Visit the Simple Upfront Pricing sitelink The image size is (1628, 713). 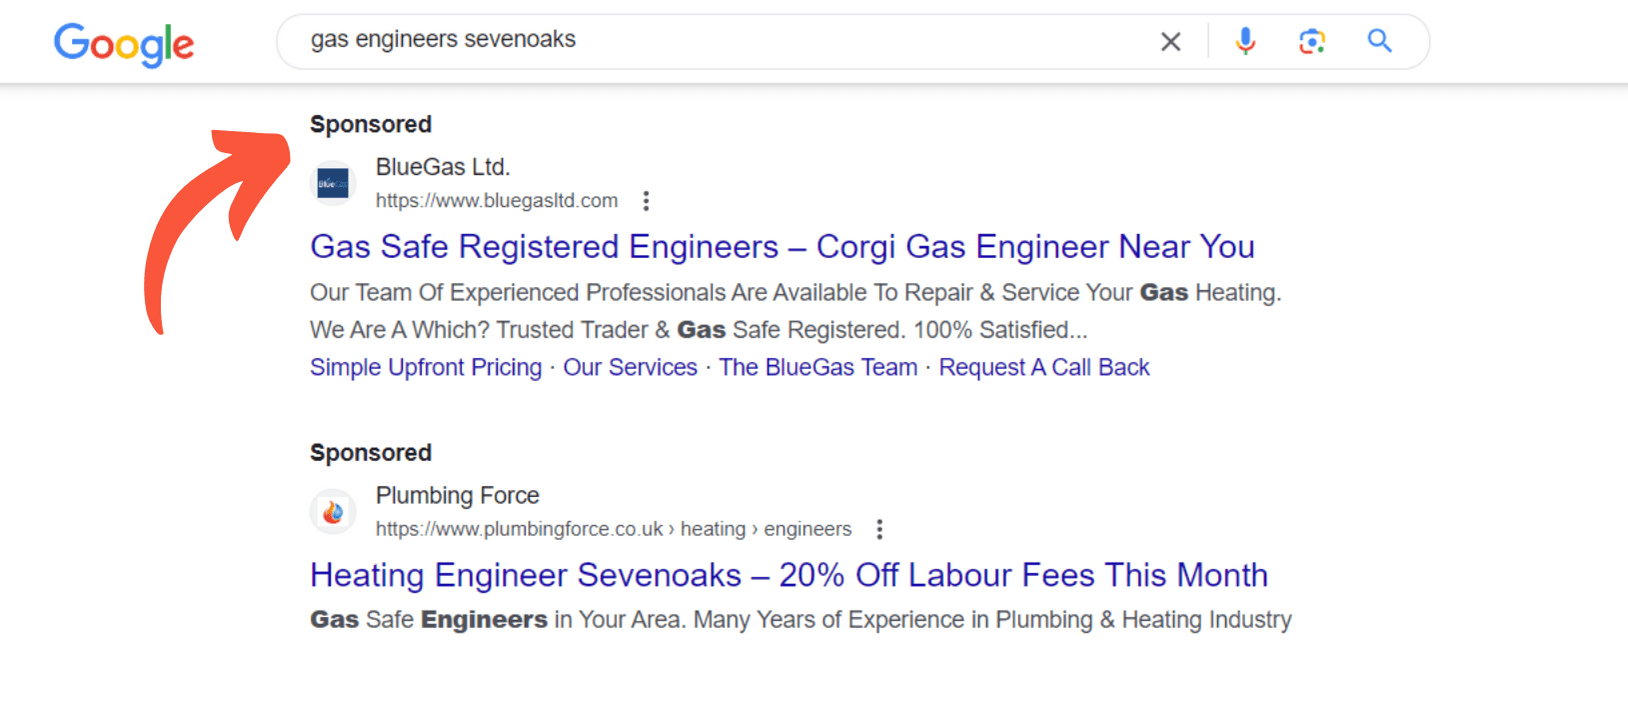pyautogui.click(x=425, y=367)
